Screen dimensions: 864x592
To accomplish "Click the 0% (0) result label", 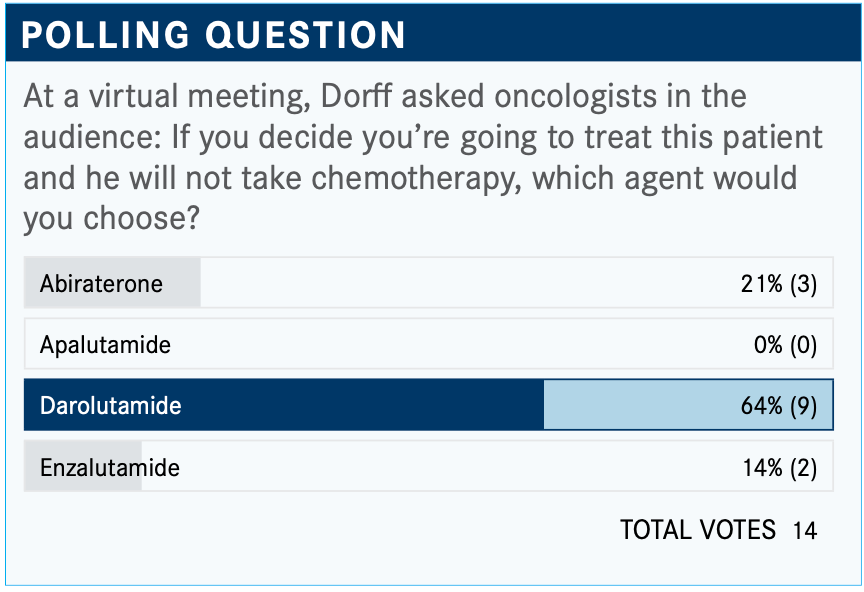I will [x=785, y=345].
